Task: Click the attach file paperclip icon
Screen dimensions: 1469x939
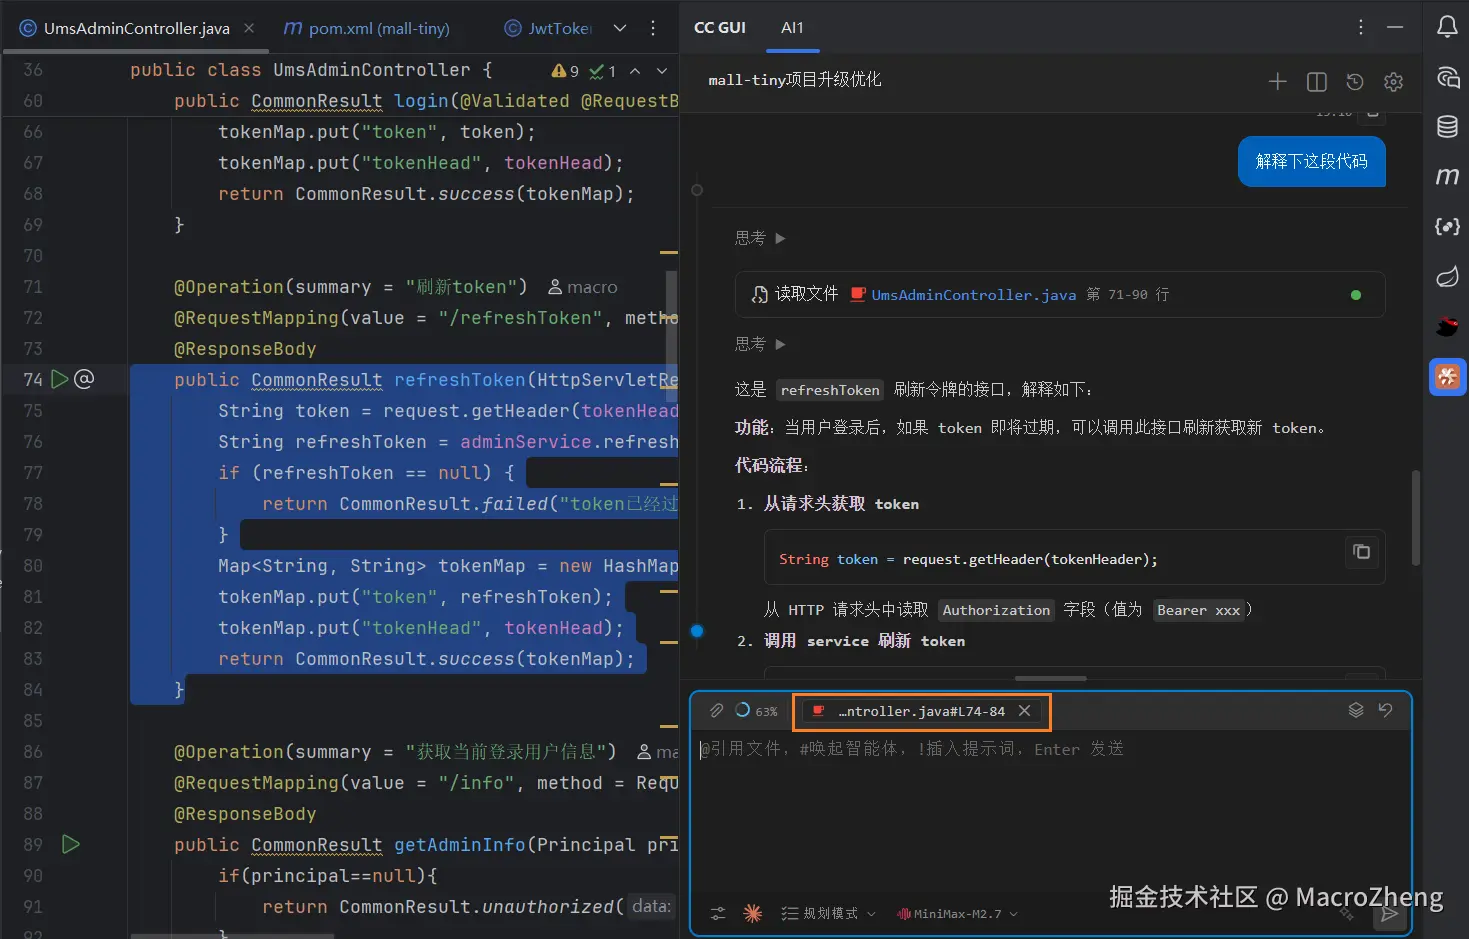Action: coord(716,711)
